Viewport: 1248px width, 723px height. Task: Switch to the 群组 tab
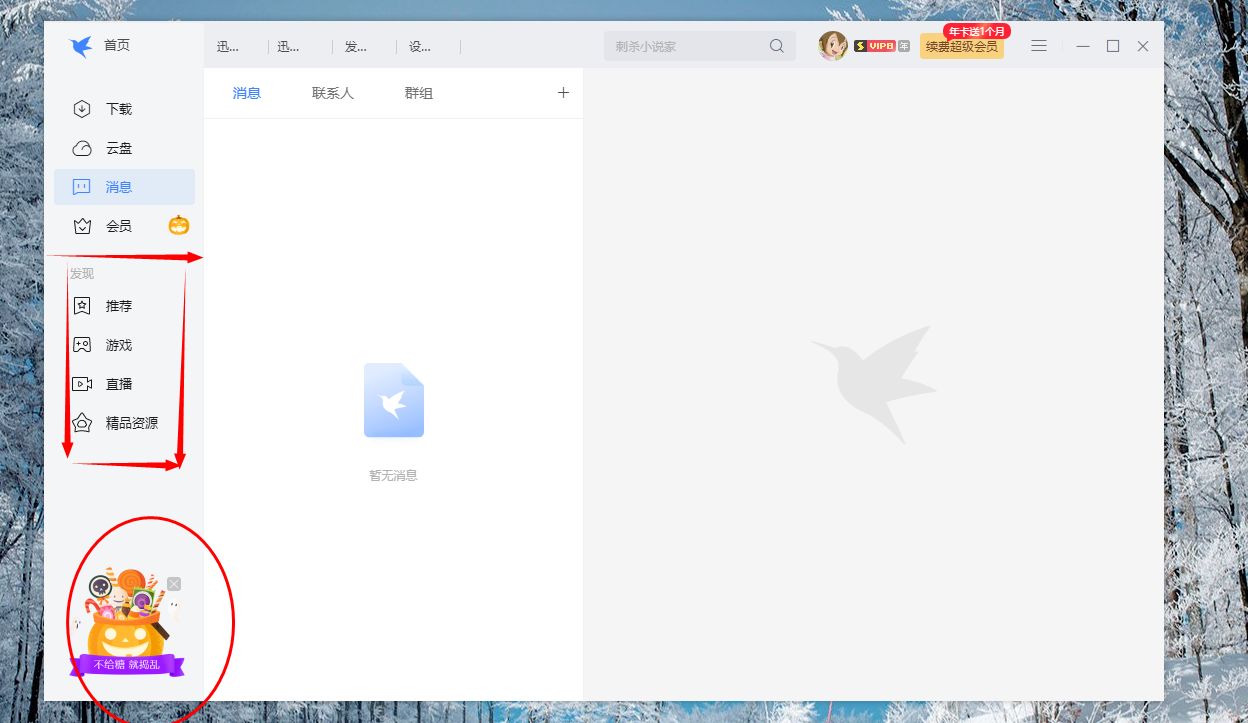[419, 93]
